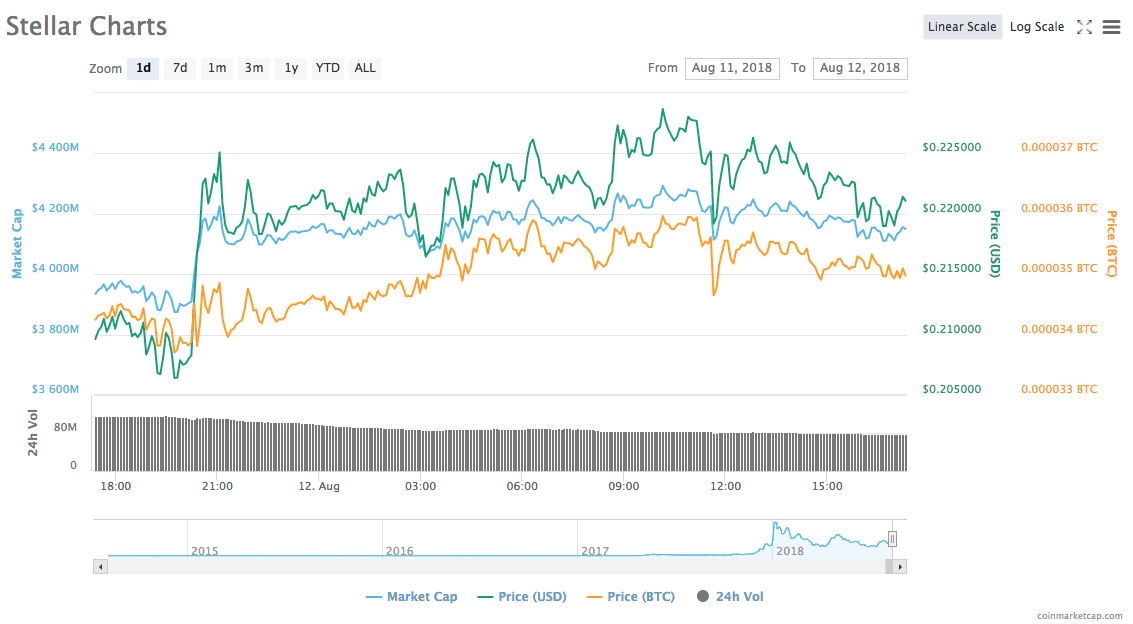
Task: Select the ALL zoom range
Action: tap(365, 68)
